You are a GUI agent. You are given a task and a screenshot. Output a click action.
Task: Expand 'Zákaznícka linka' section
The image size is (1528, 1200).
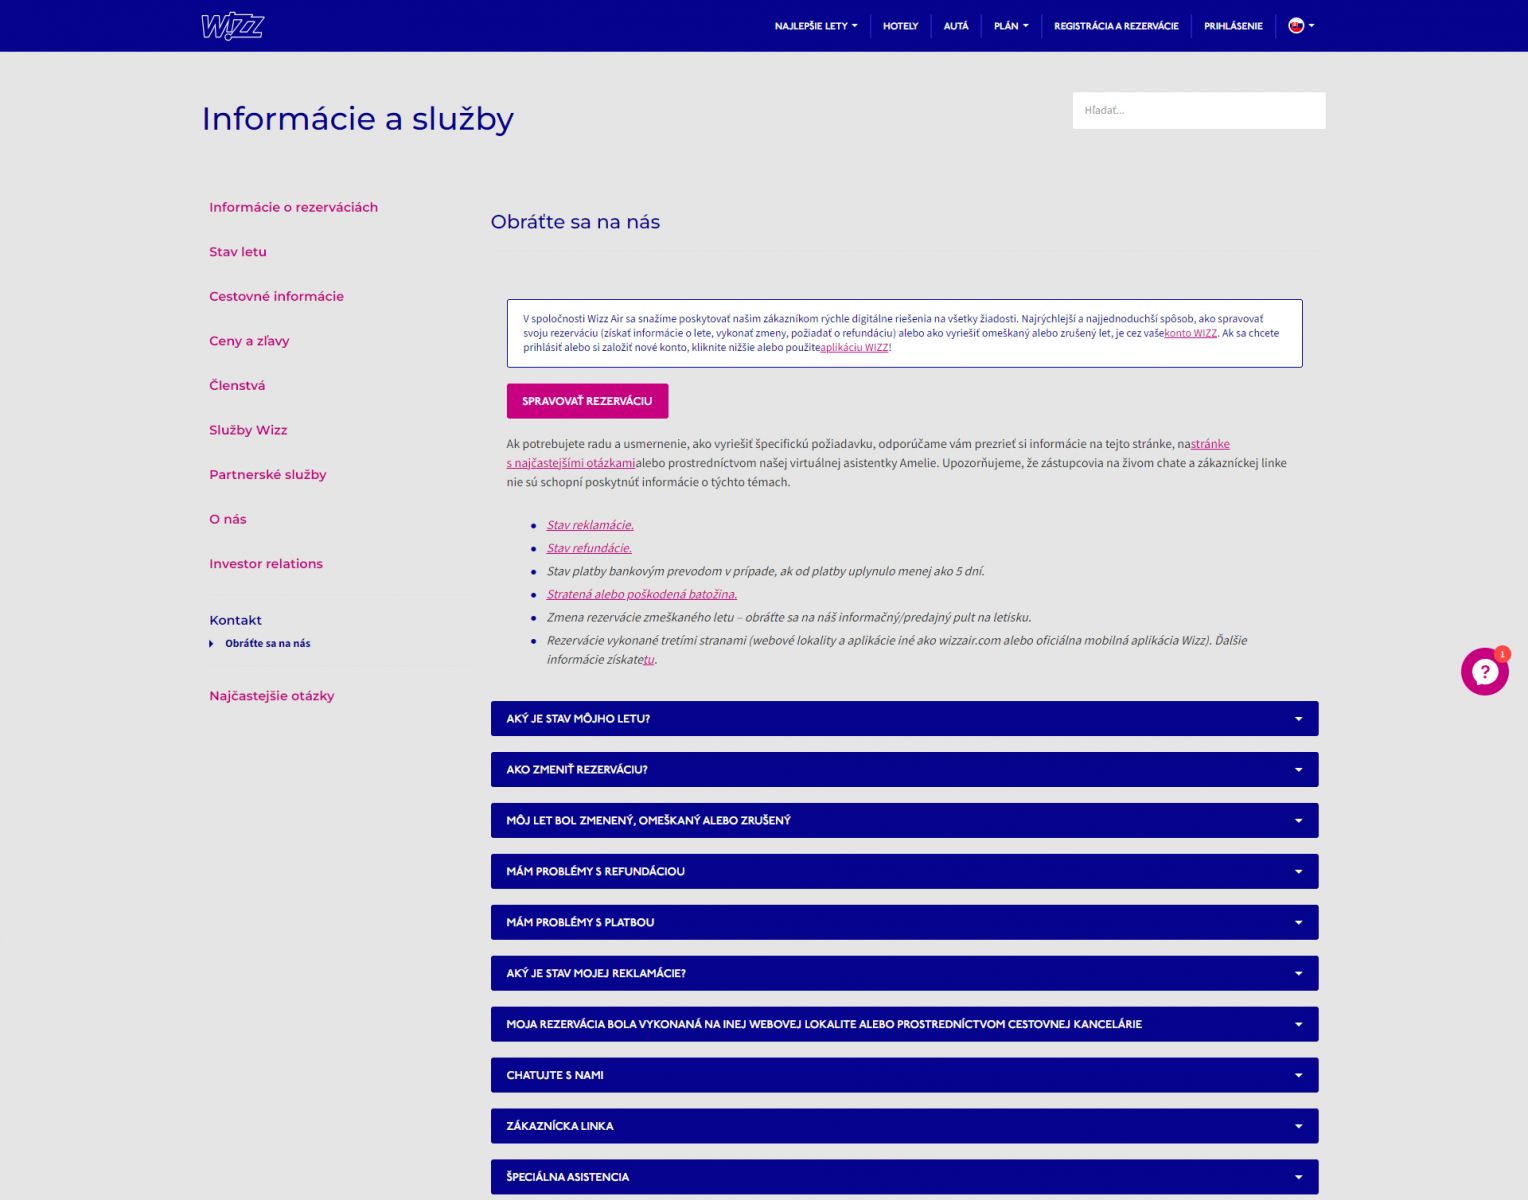pos(904,1126)
